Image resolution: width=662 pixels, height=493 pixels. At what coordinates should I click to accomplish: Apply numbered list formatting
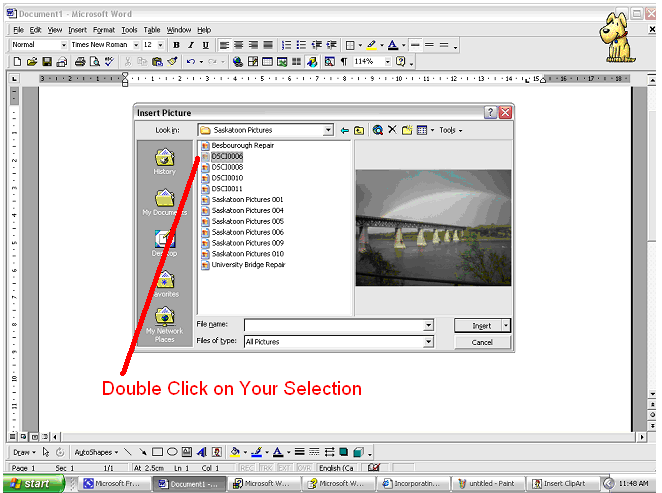click(x=286, y=45)
